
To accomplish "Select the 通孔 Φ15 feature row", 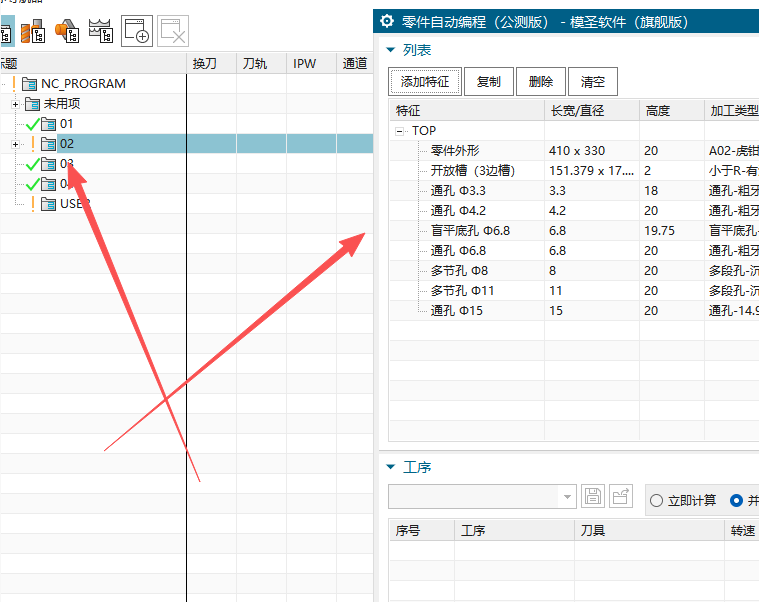I will click(x=456, y=311).
